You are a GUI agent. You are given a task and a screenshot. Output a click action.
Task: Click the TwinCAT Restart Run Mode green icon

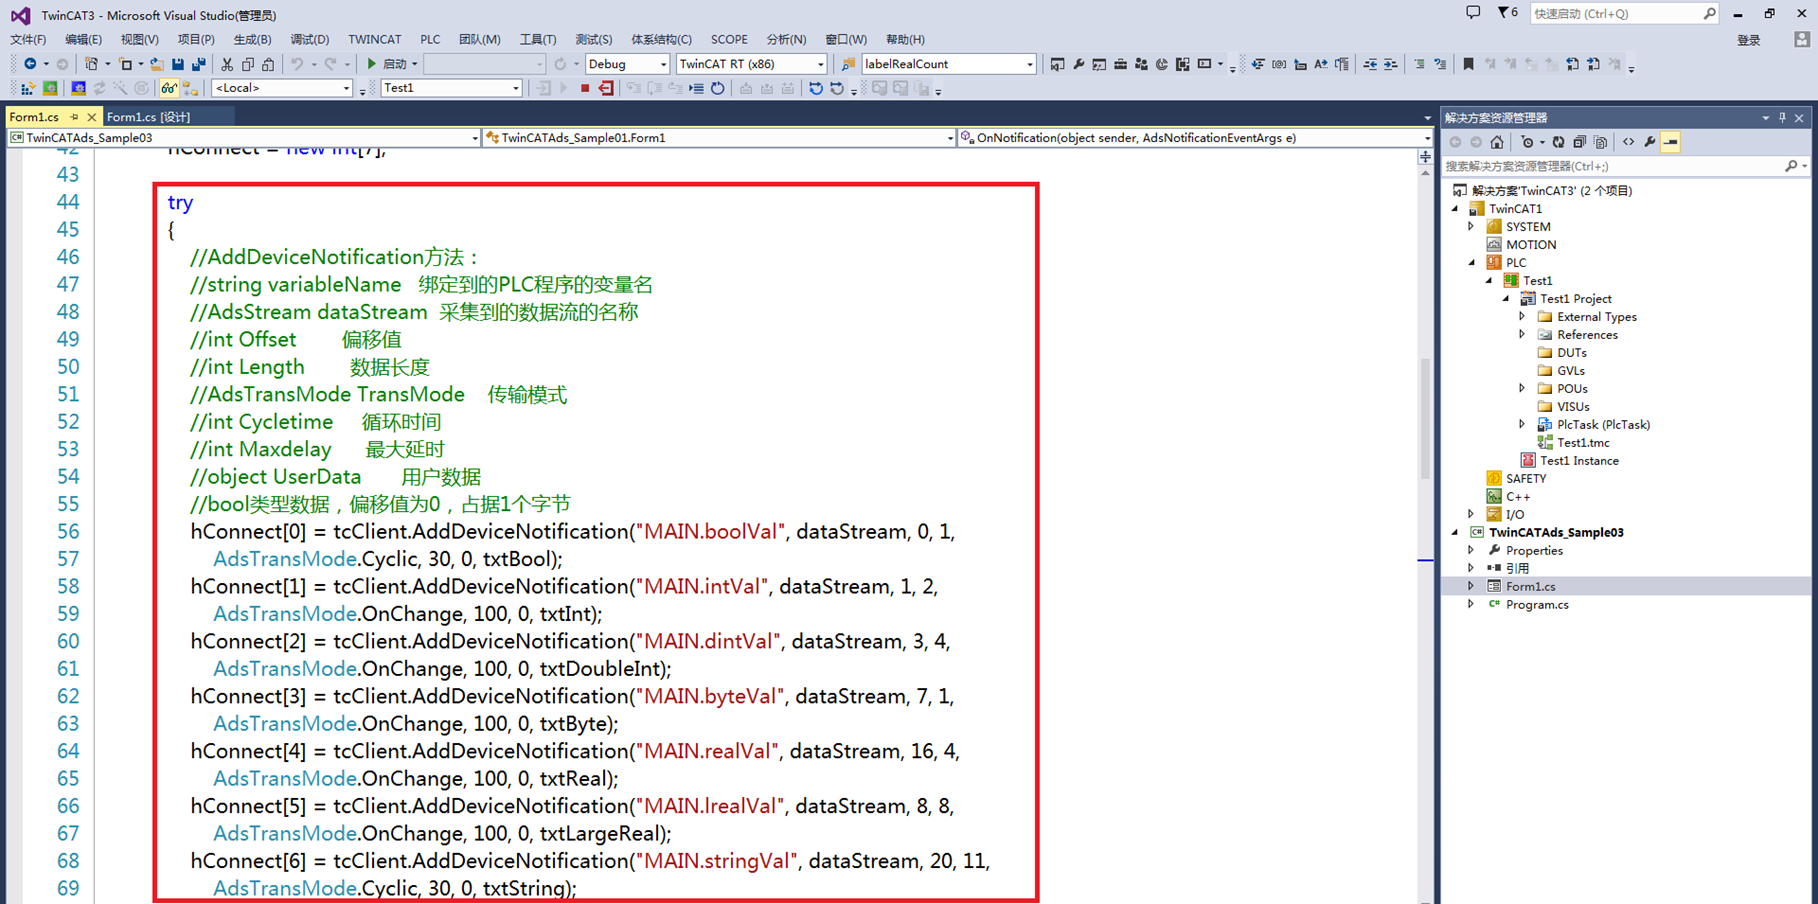pyautogui.click(x=50, y=88)
